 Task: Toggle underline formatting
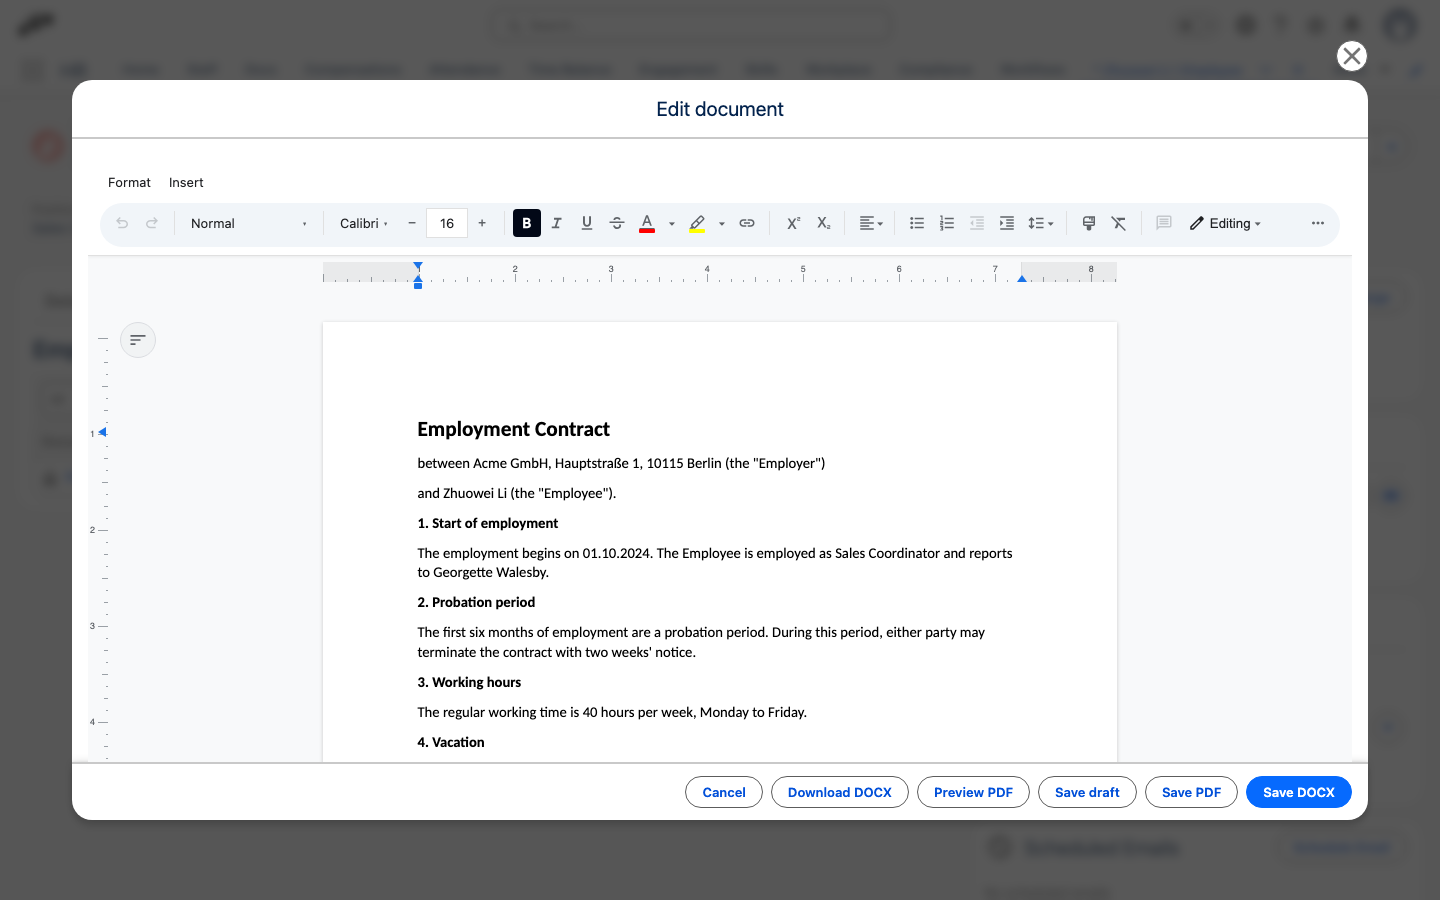coord(587,223)
